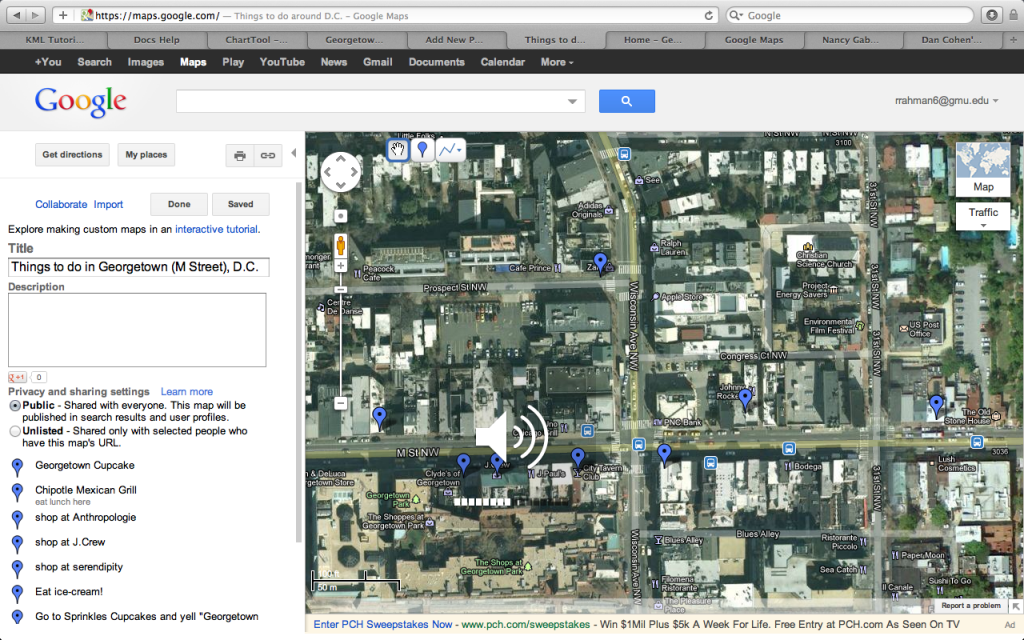
Task: Open the Learn more privacy link
Action: [187, 392]
